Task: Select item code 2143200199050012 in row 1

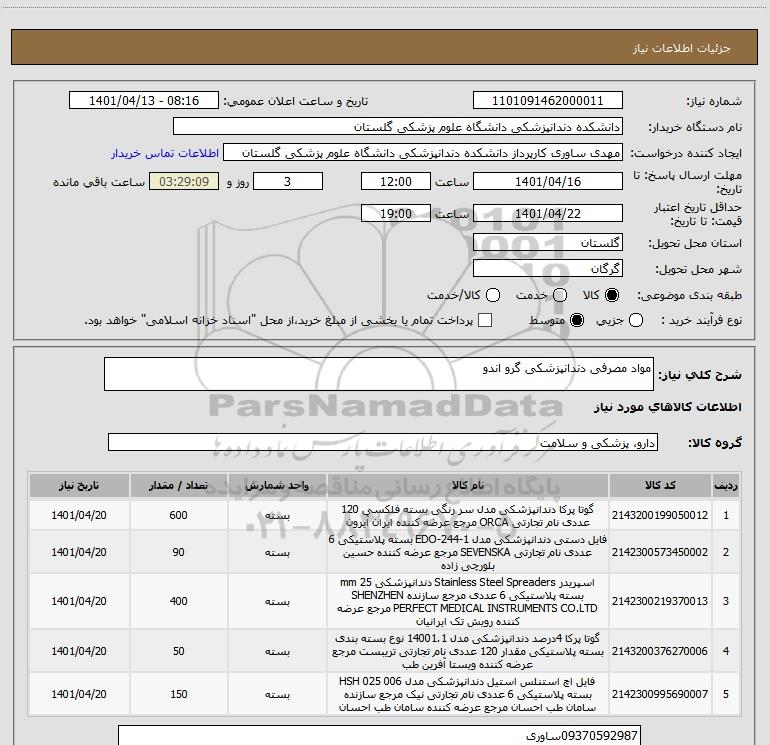Action: coord(660,515)
